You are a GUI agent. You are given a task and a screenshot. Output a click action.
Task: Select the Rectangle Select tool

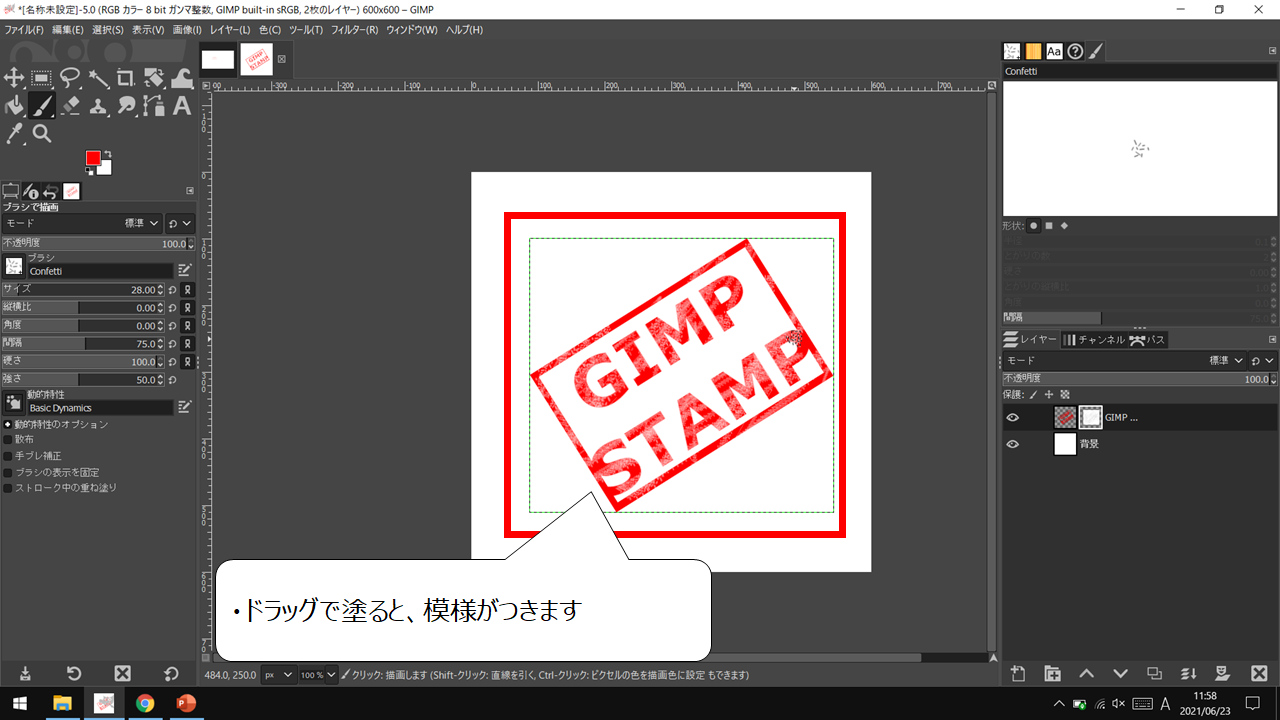point(42,78)
